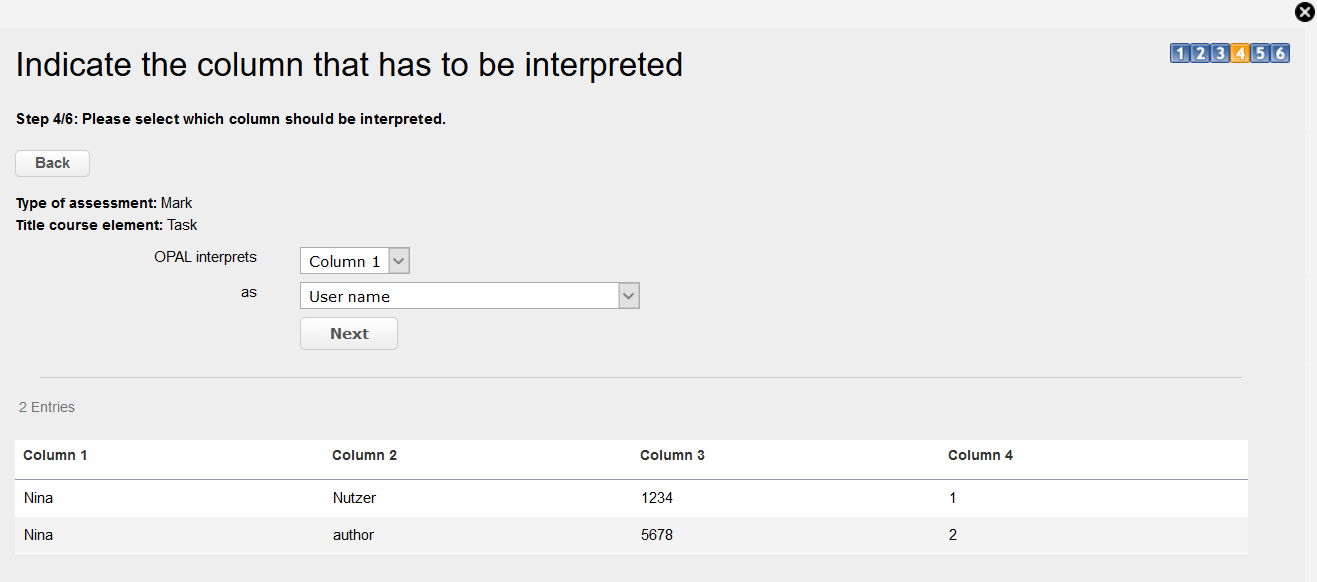The width and height of the screenshot is (1317, 582).
Task: Click wizard step 1 indicator
Action: point(1180,54)
